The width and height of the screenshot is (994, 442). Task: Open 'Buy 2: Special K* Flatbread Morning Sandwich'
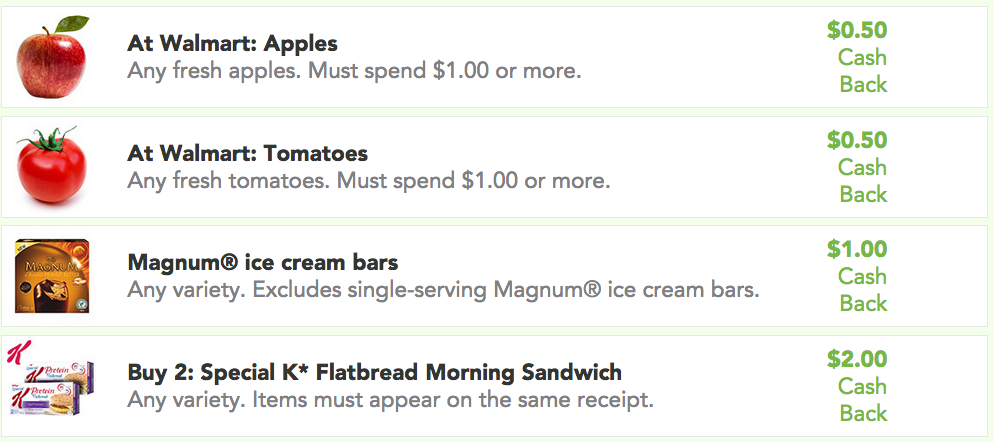pyautogui.click(x=375, y=372)
